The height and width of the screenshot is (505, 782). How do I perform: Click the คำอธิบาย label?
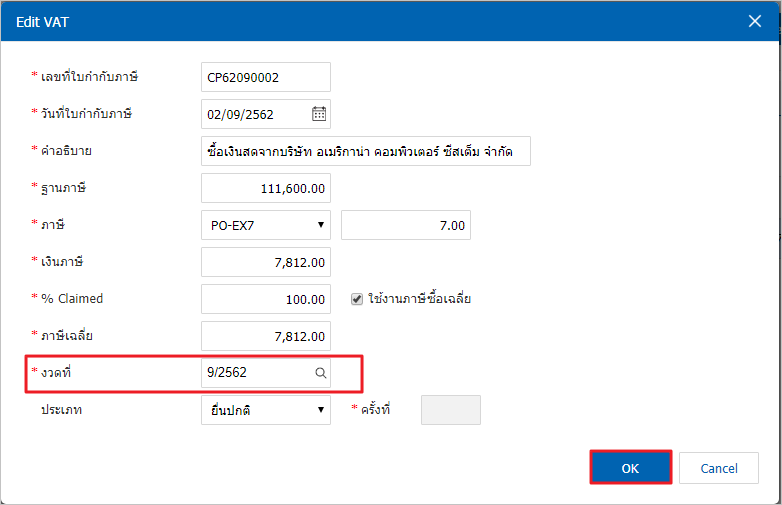pos(66,151)
